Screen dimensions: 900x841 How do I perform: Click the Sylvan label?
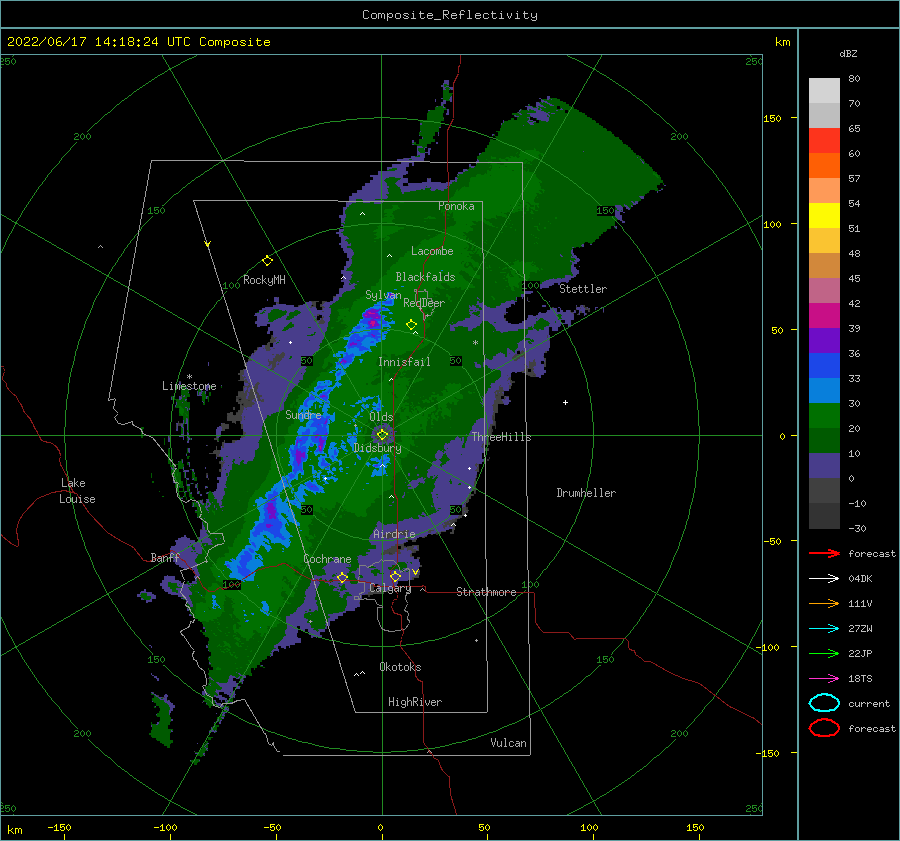pos(383,295)
